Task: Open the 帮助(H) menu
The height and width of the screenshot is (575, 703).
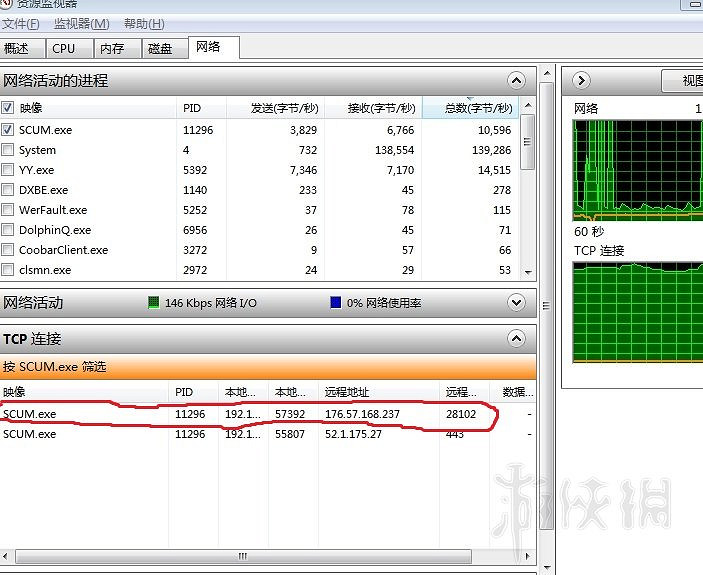Action: tap(144, 24)
